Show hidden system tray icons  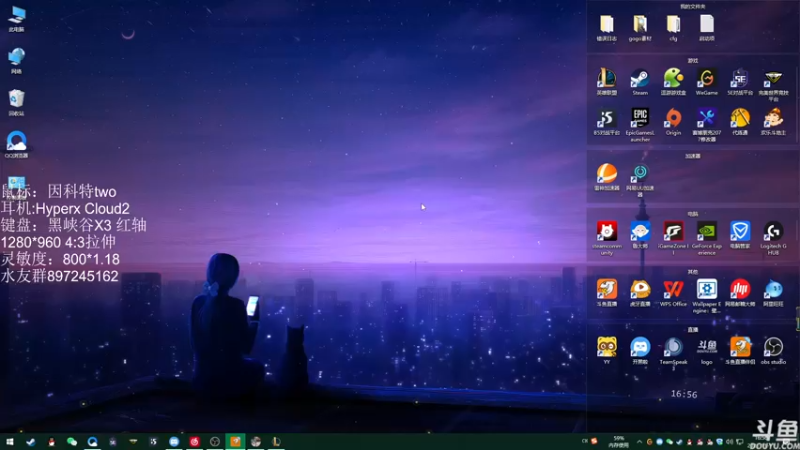click(x=639, y=442)
